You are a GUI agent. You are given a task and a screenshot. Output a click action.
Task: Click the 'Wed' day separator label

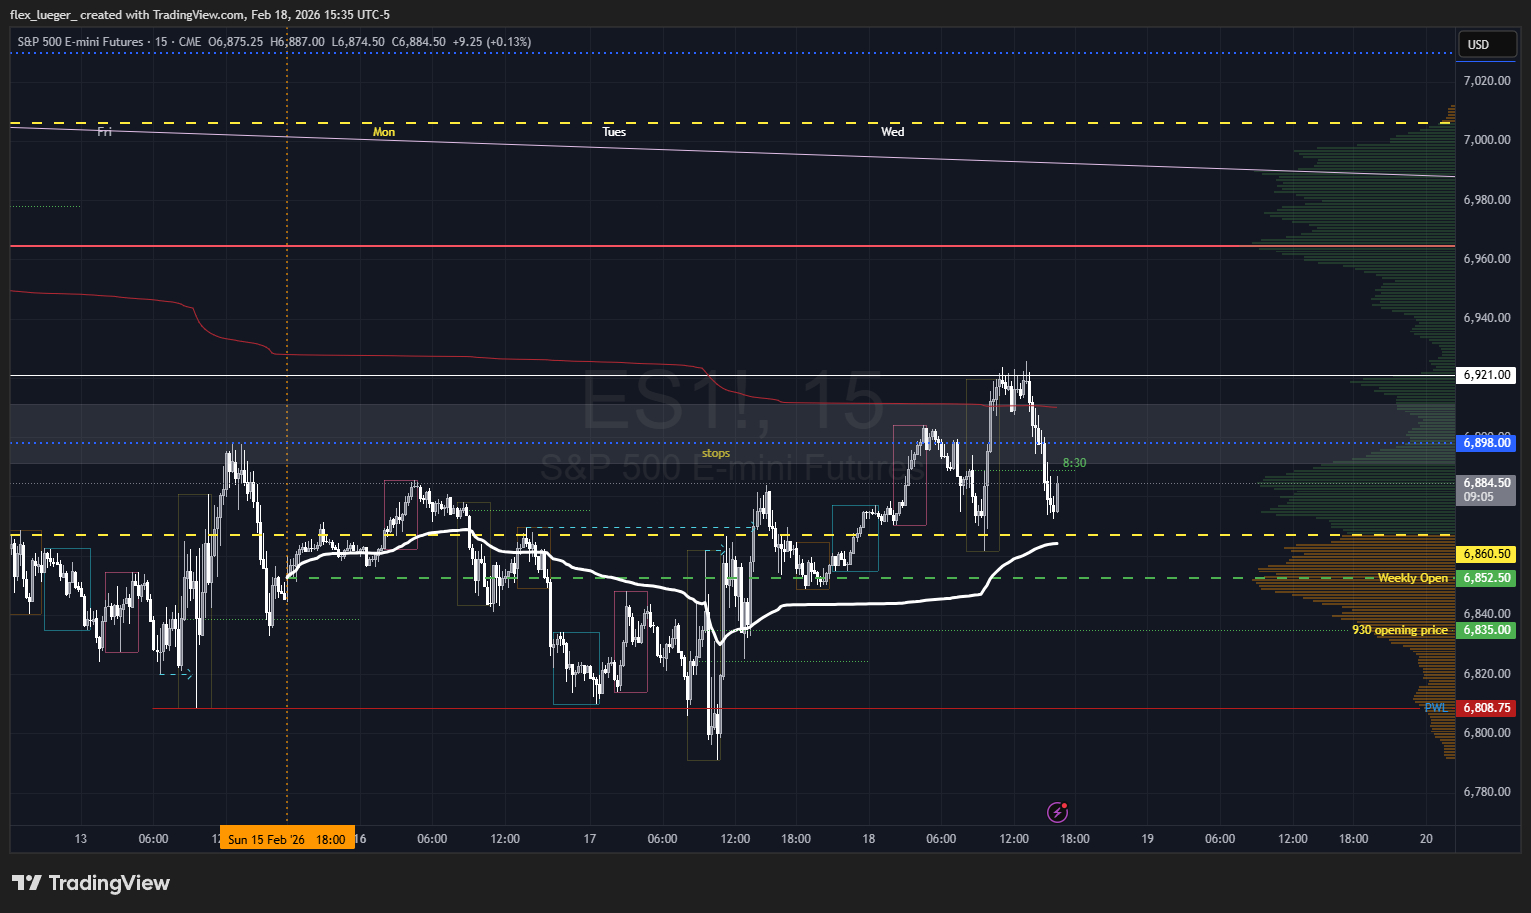[x=892, y=132]
